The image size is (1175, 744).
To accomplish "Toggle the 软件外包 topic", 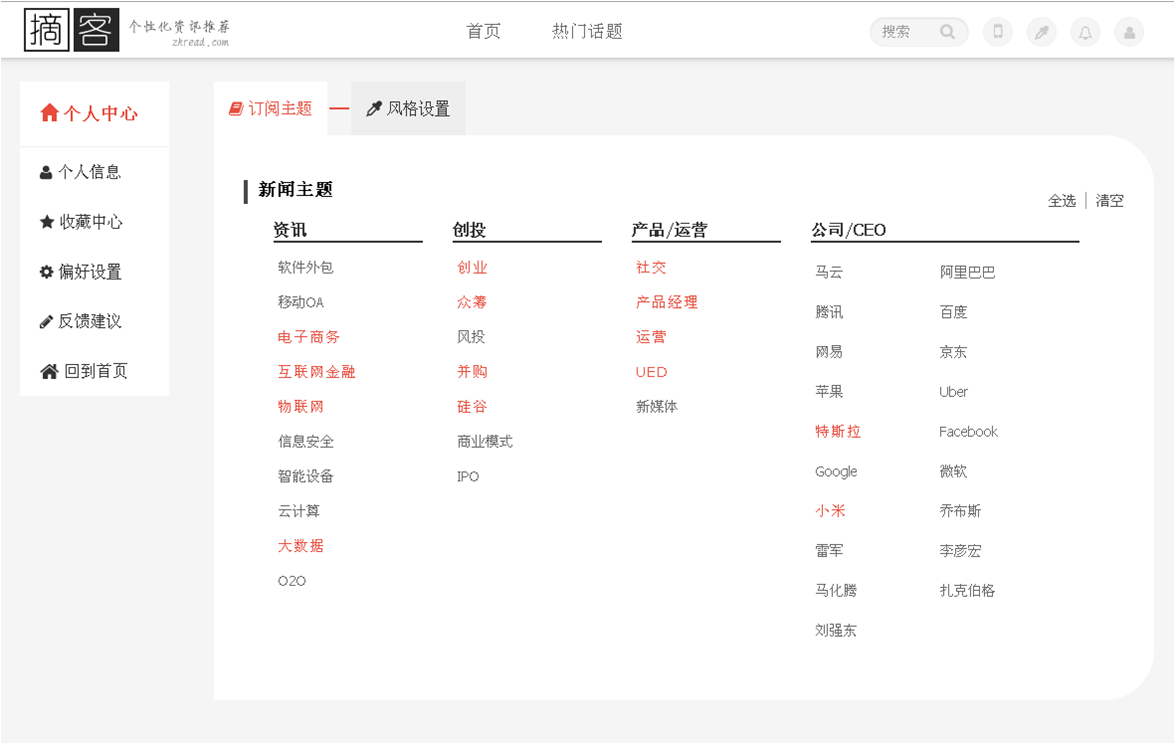I will click(306, 267).
